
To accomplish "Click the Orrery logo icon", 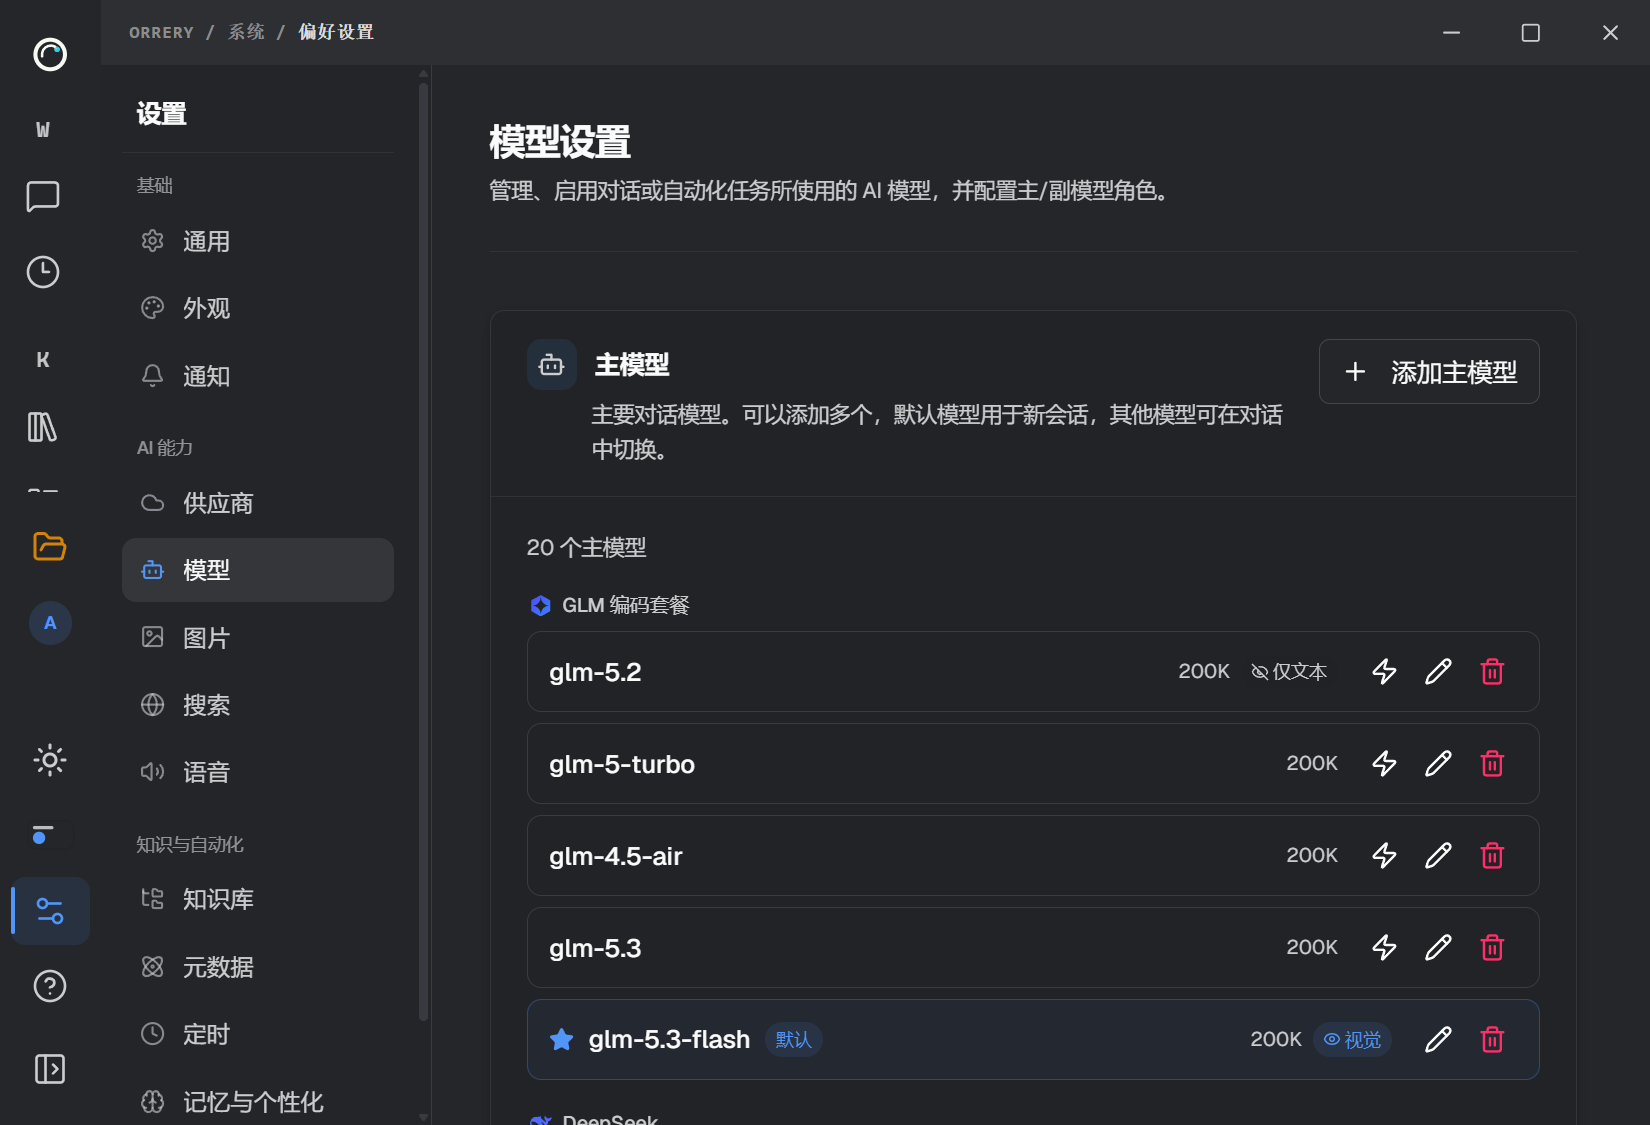I will pyautogui.click(x=50, y=54).
